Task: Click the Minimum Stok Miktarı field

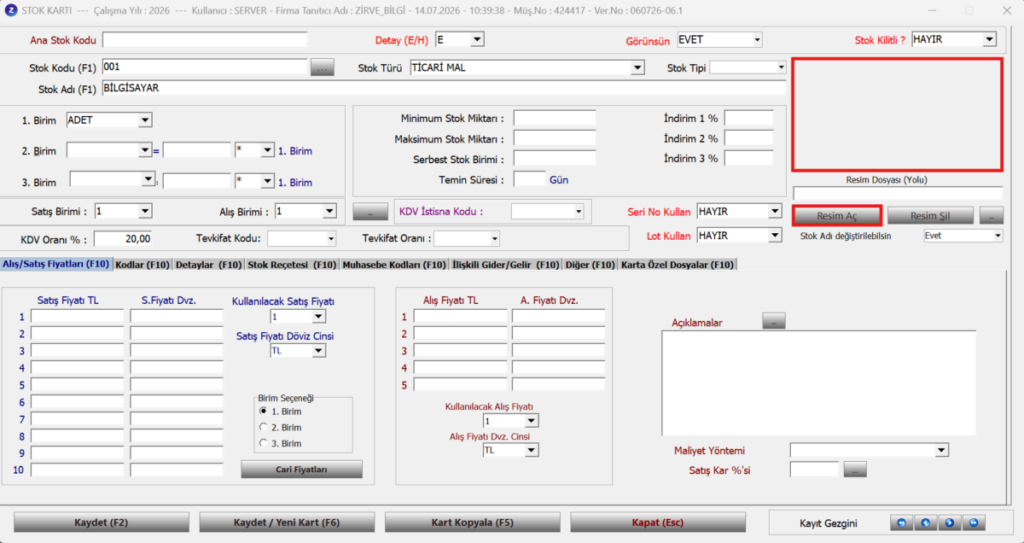Action: 554,118
